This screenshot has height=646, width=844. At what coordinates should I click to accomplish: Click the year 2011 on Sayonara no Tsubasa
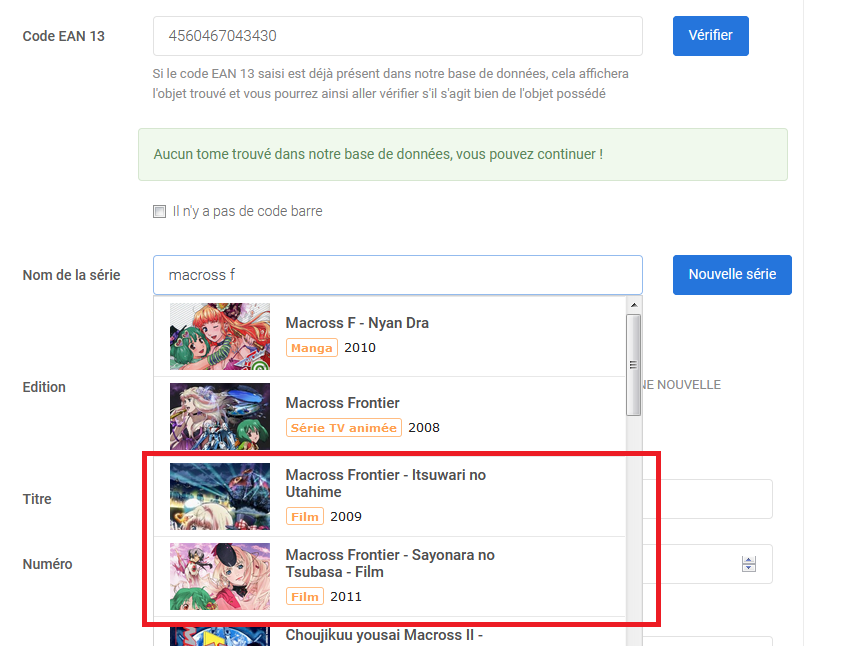346,596
